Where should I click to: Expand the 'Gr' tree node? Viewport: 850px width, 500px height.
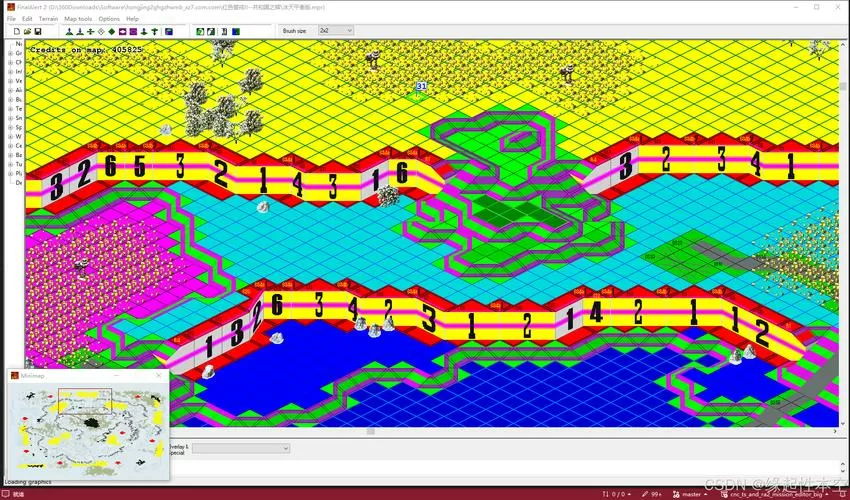click(x=10, y=53)
